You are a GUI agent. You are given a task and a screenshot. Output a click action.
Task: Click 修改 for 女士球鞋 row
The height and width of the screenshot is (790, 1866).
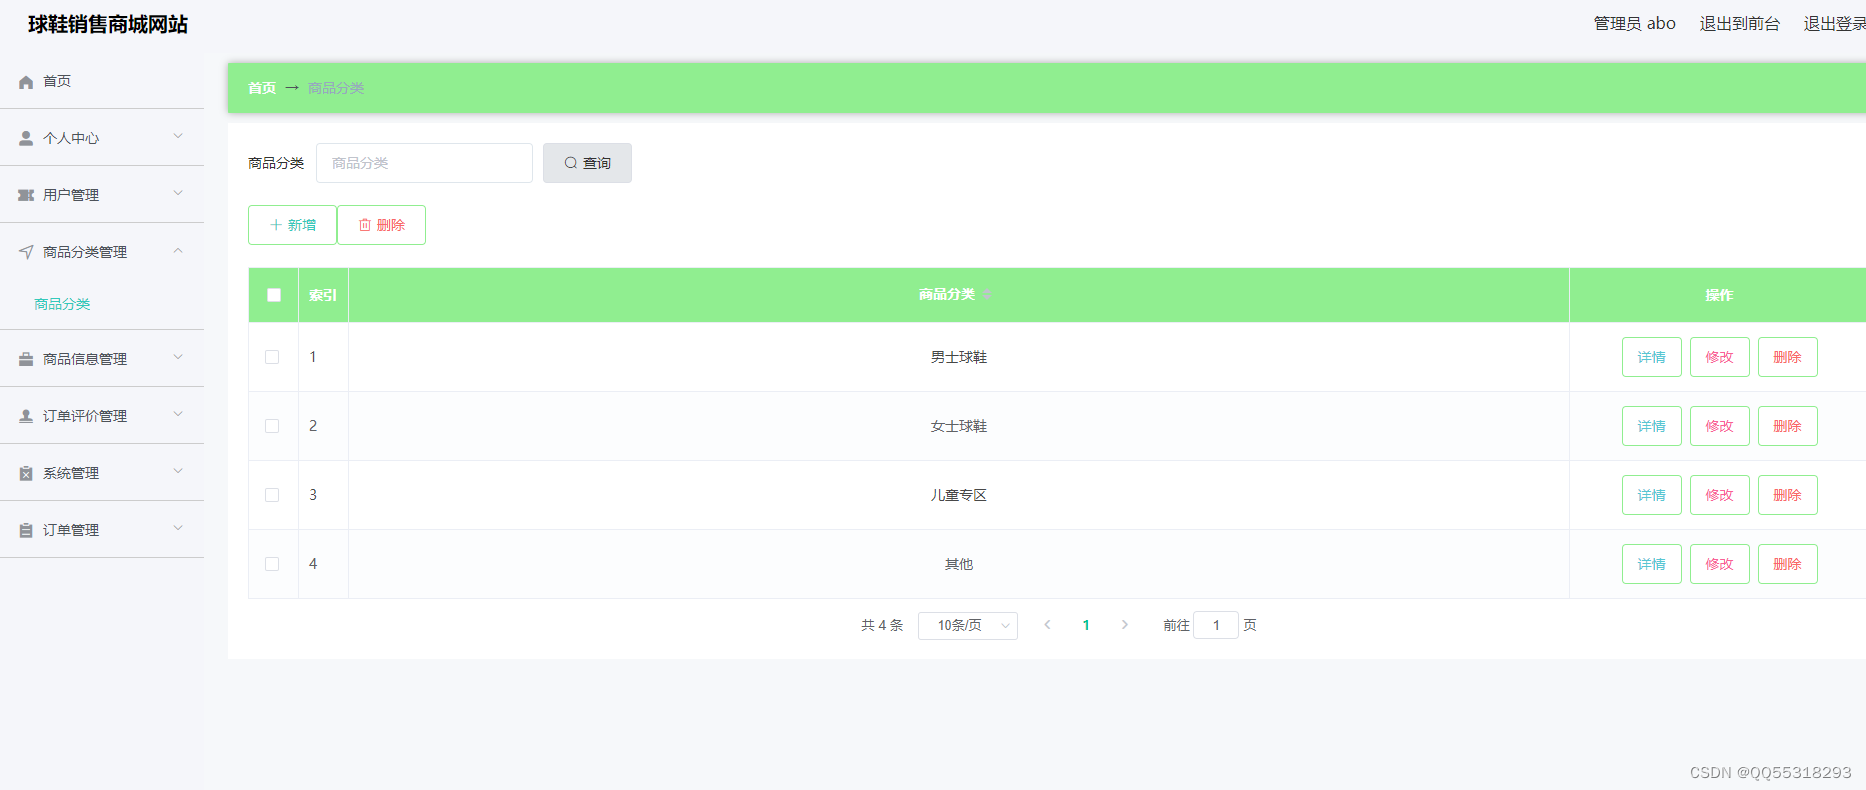click(x=1720, y=426)
